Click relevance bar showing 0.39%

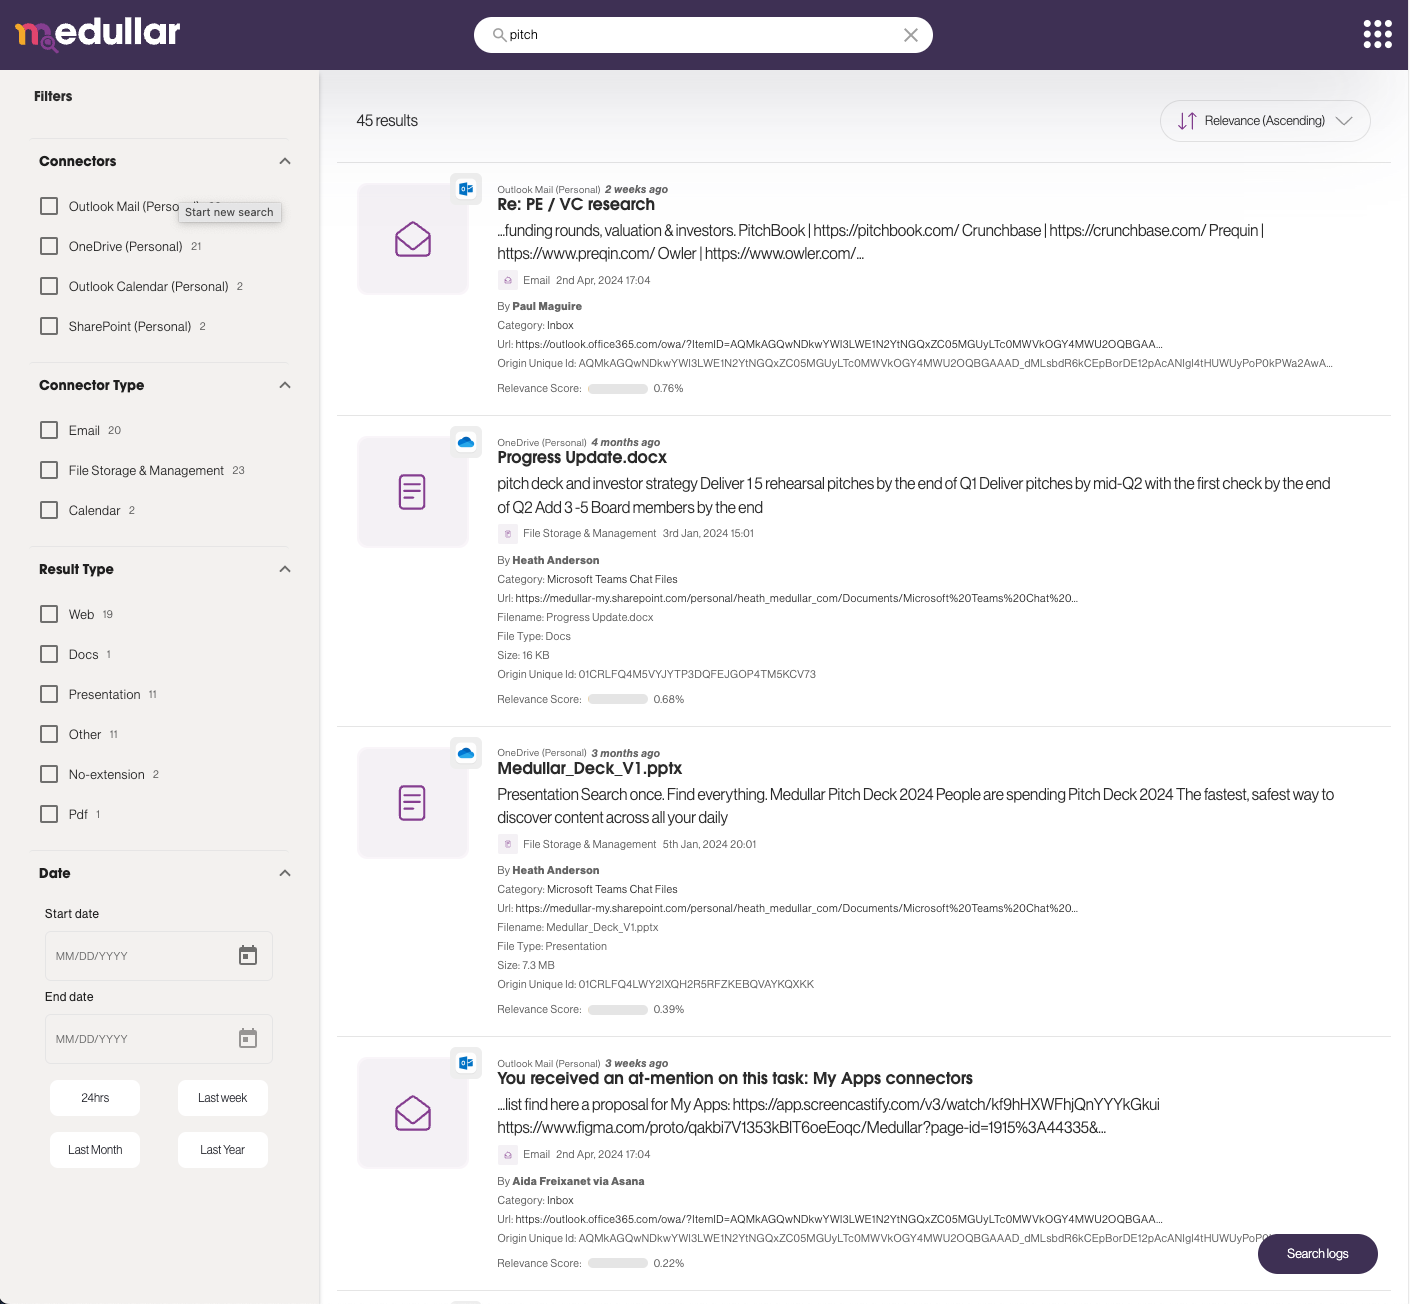coord(618,1010)
